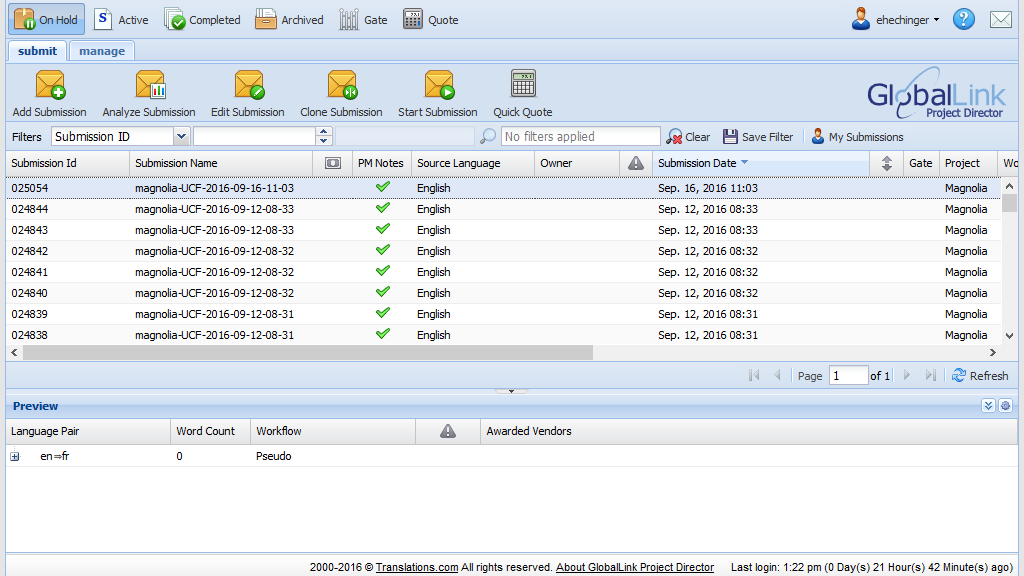Click the Refresh button

(979, 376)
